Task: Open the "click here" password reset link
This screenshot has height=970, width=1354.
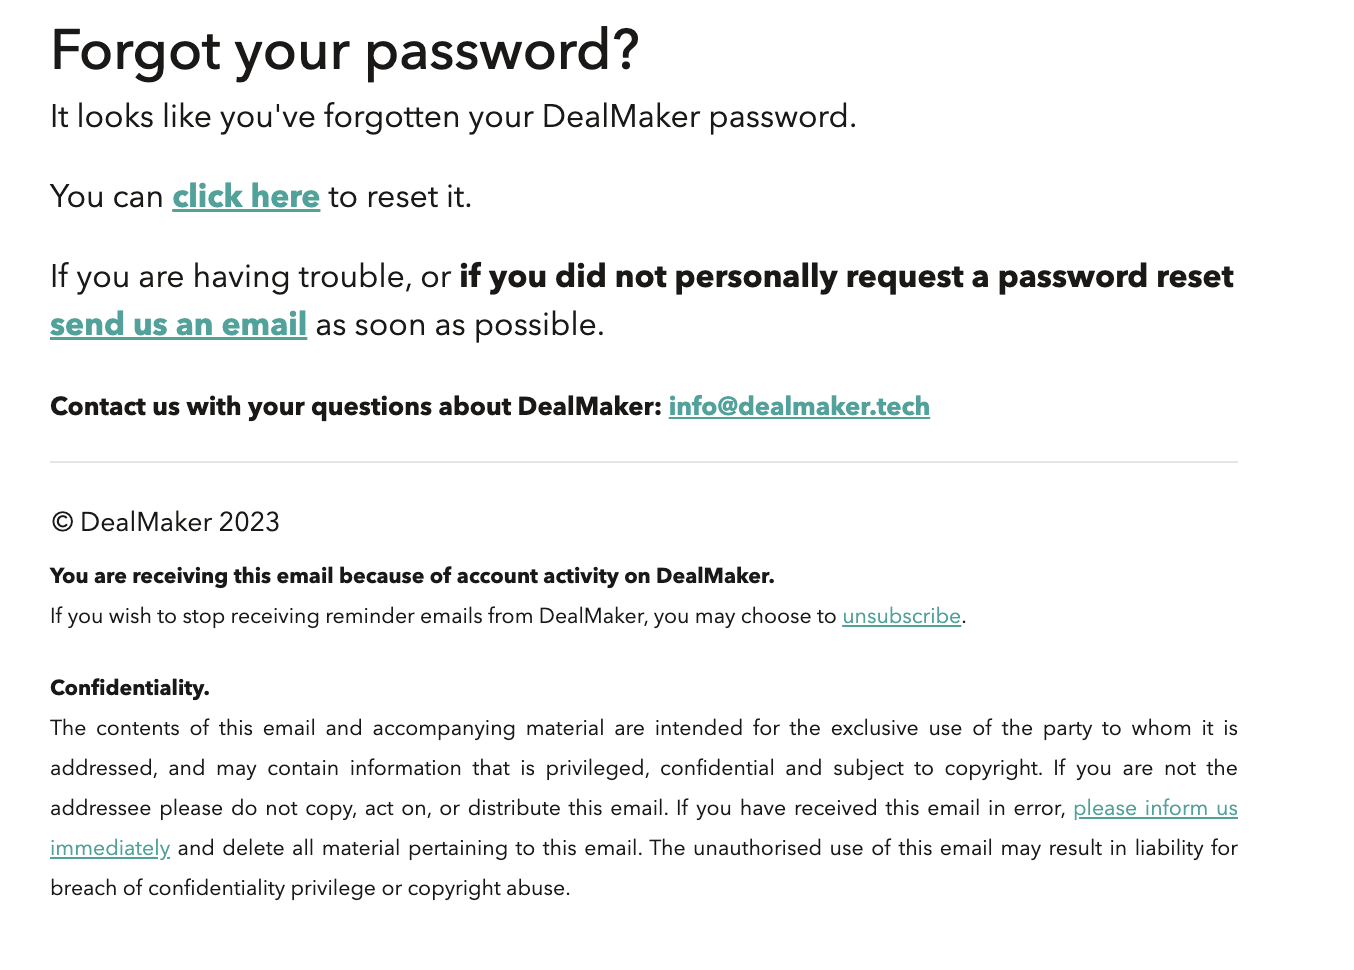Action: pos(246,196)
